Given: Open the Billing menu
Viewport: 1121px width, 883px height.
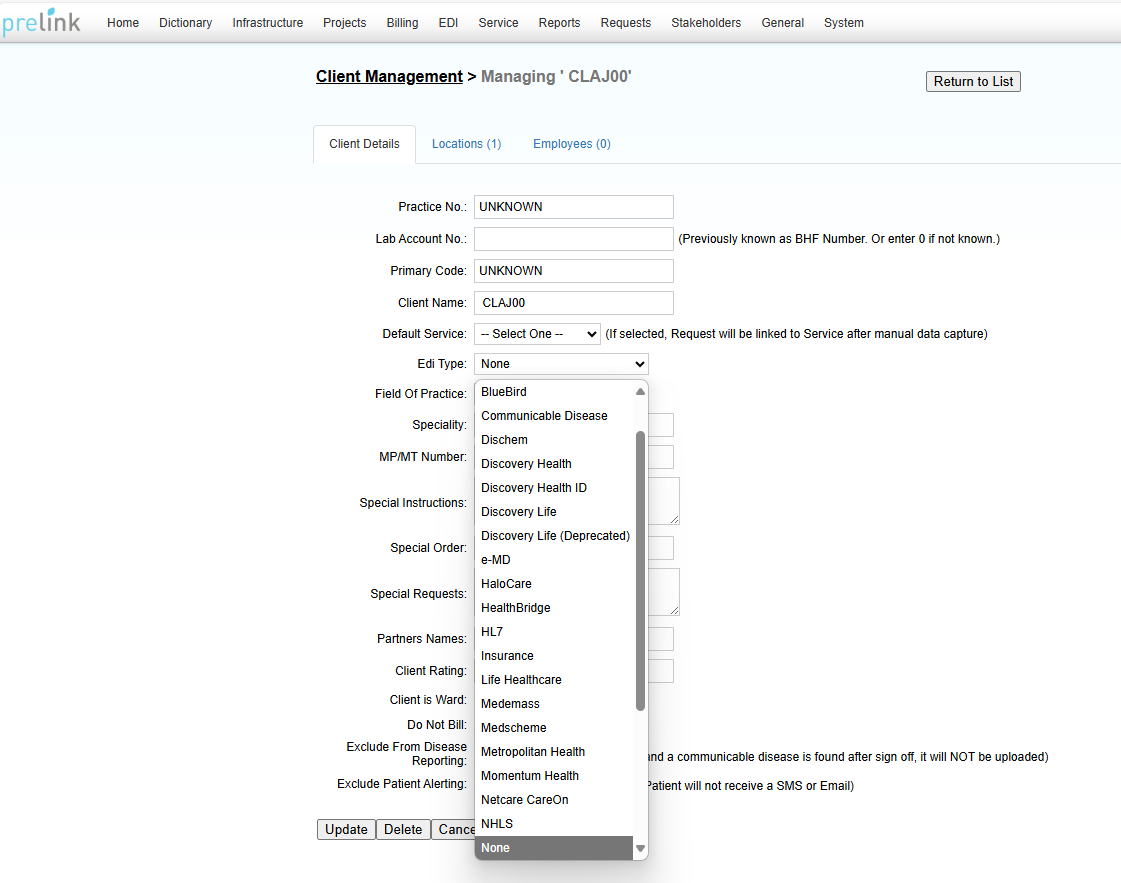Looking at the screenshot, I should coord(403,23).
